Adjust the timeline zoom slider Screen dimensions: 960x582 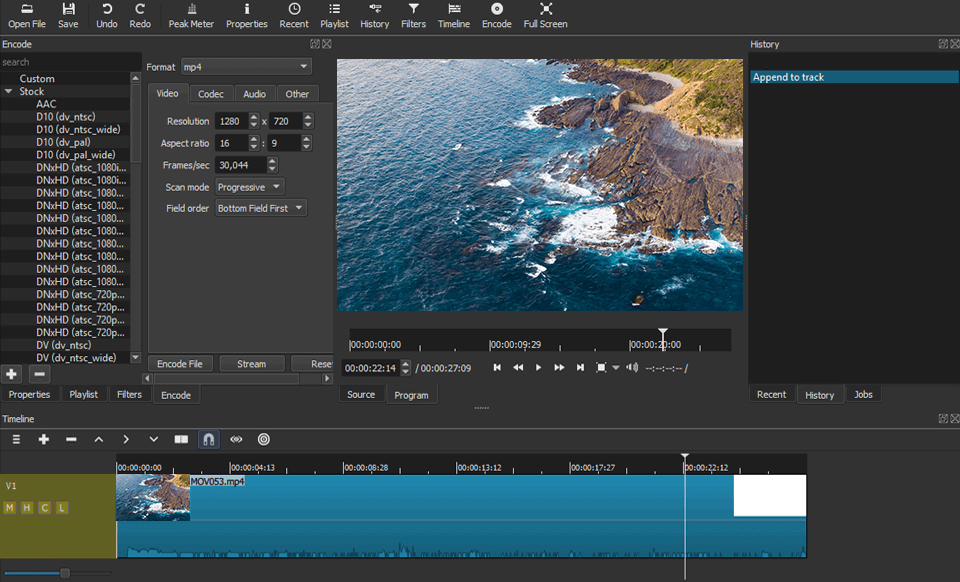(x=63, y=573)
